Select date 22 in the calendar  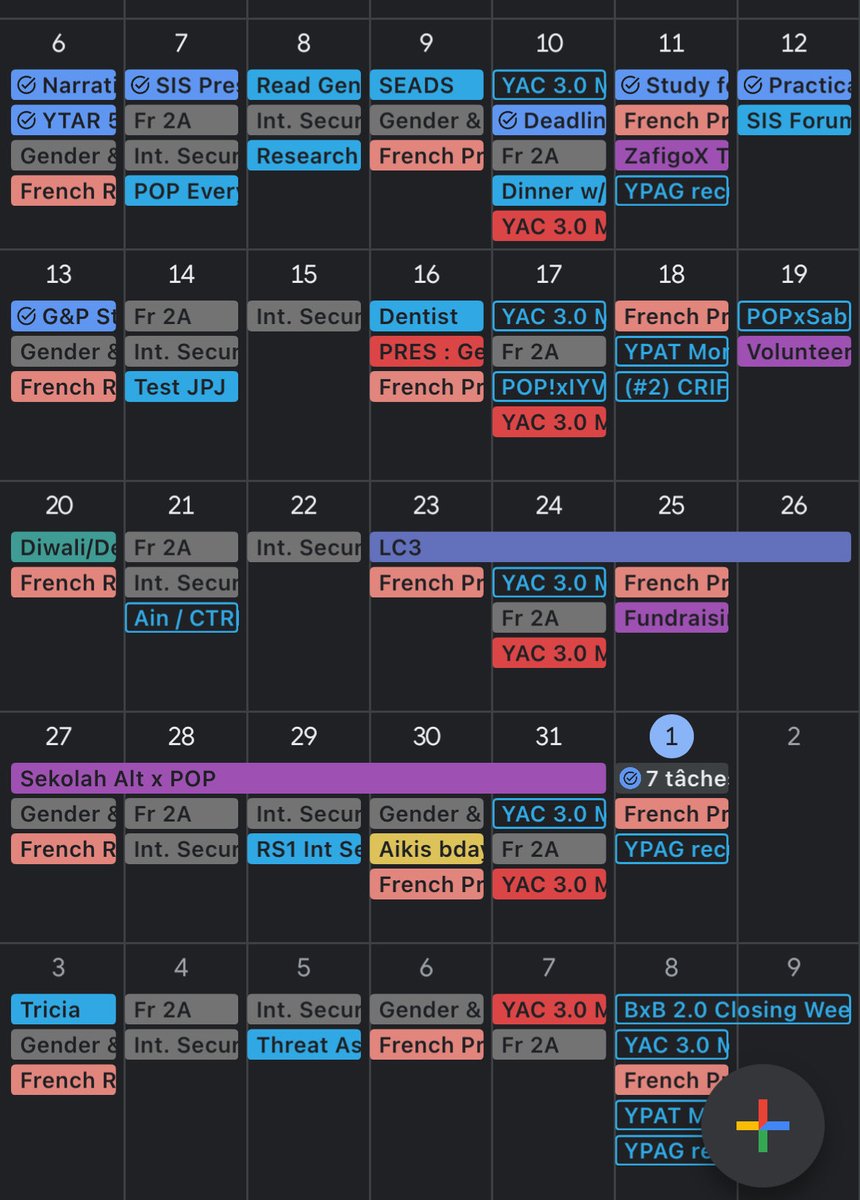pyautogui.click(x=304, y=505)
